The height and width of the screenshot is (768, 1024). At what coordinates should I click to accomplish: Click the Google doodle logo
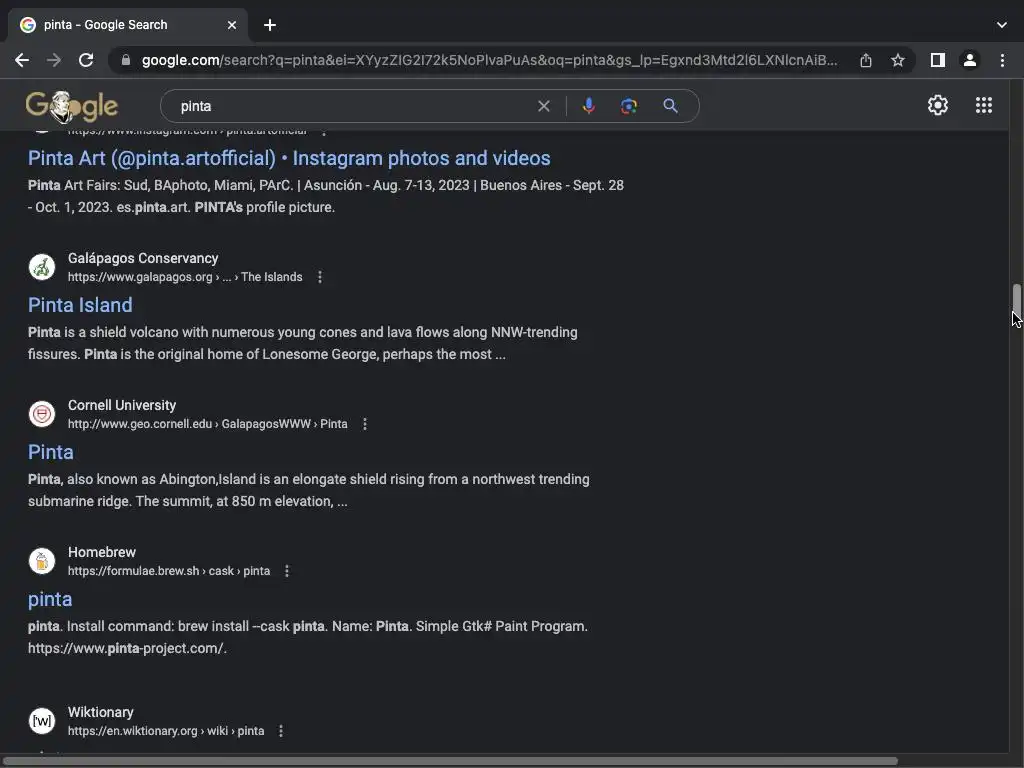pos(72,106)
